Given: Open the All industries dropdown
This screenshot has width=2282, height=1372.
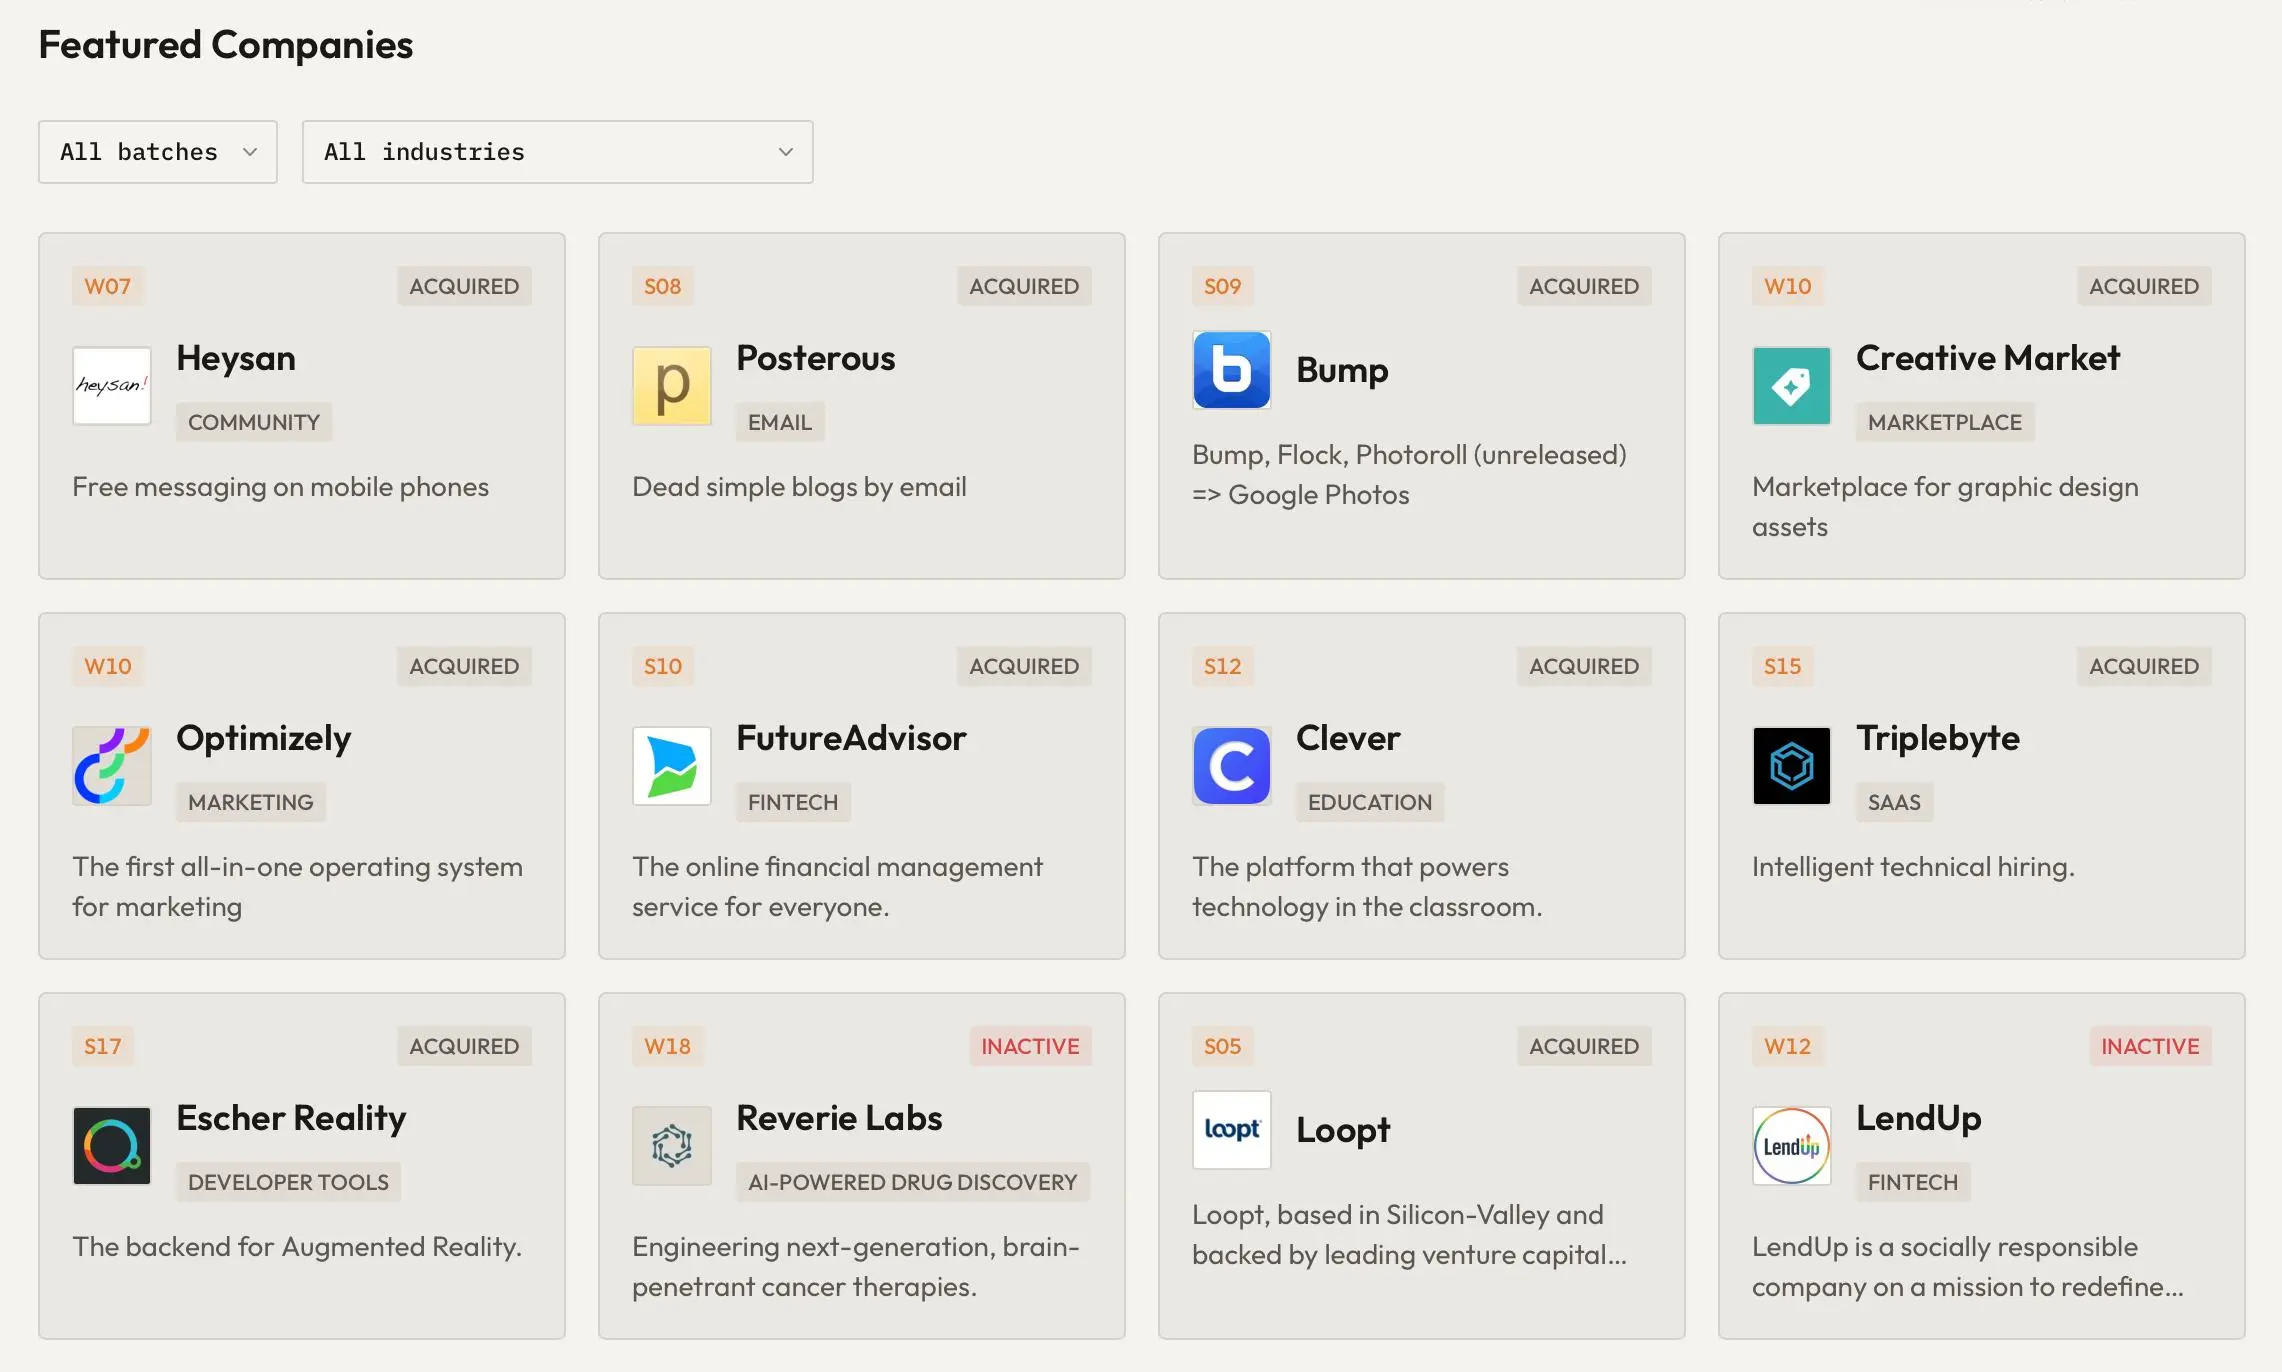Looking at the screenshot, I should tap(558, 152).
